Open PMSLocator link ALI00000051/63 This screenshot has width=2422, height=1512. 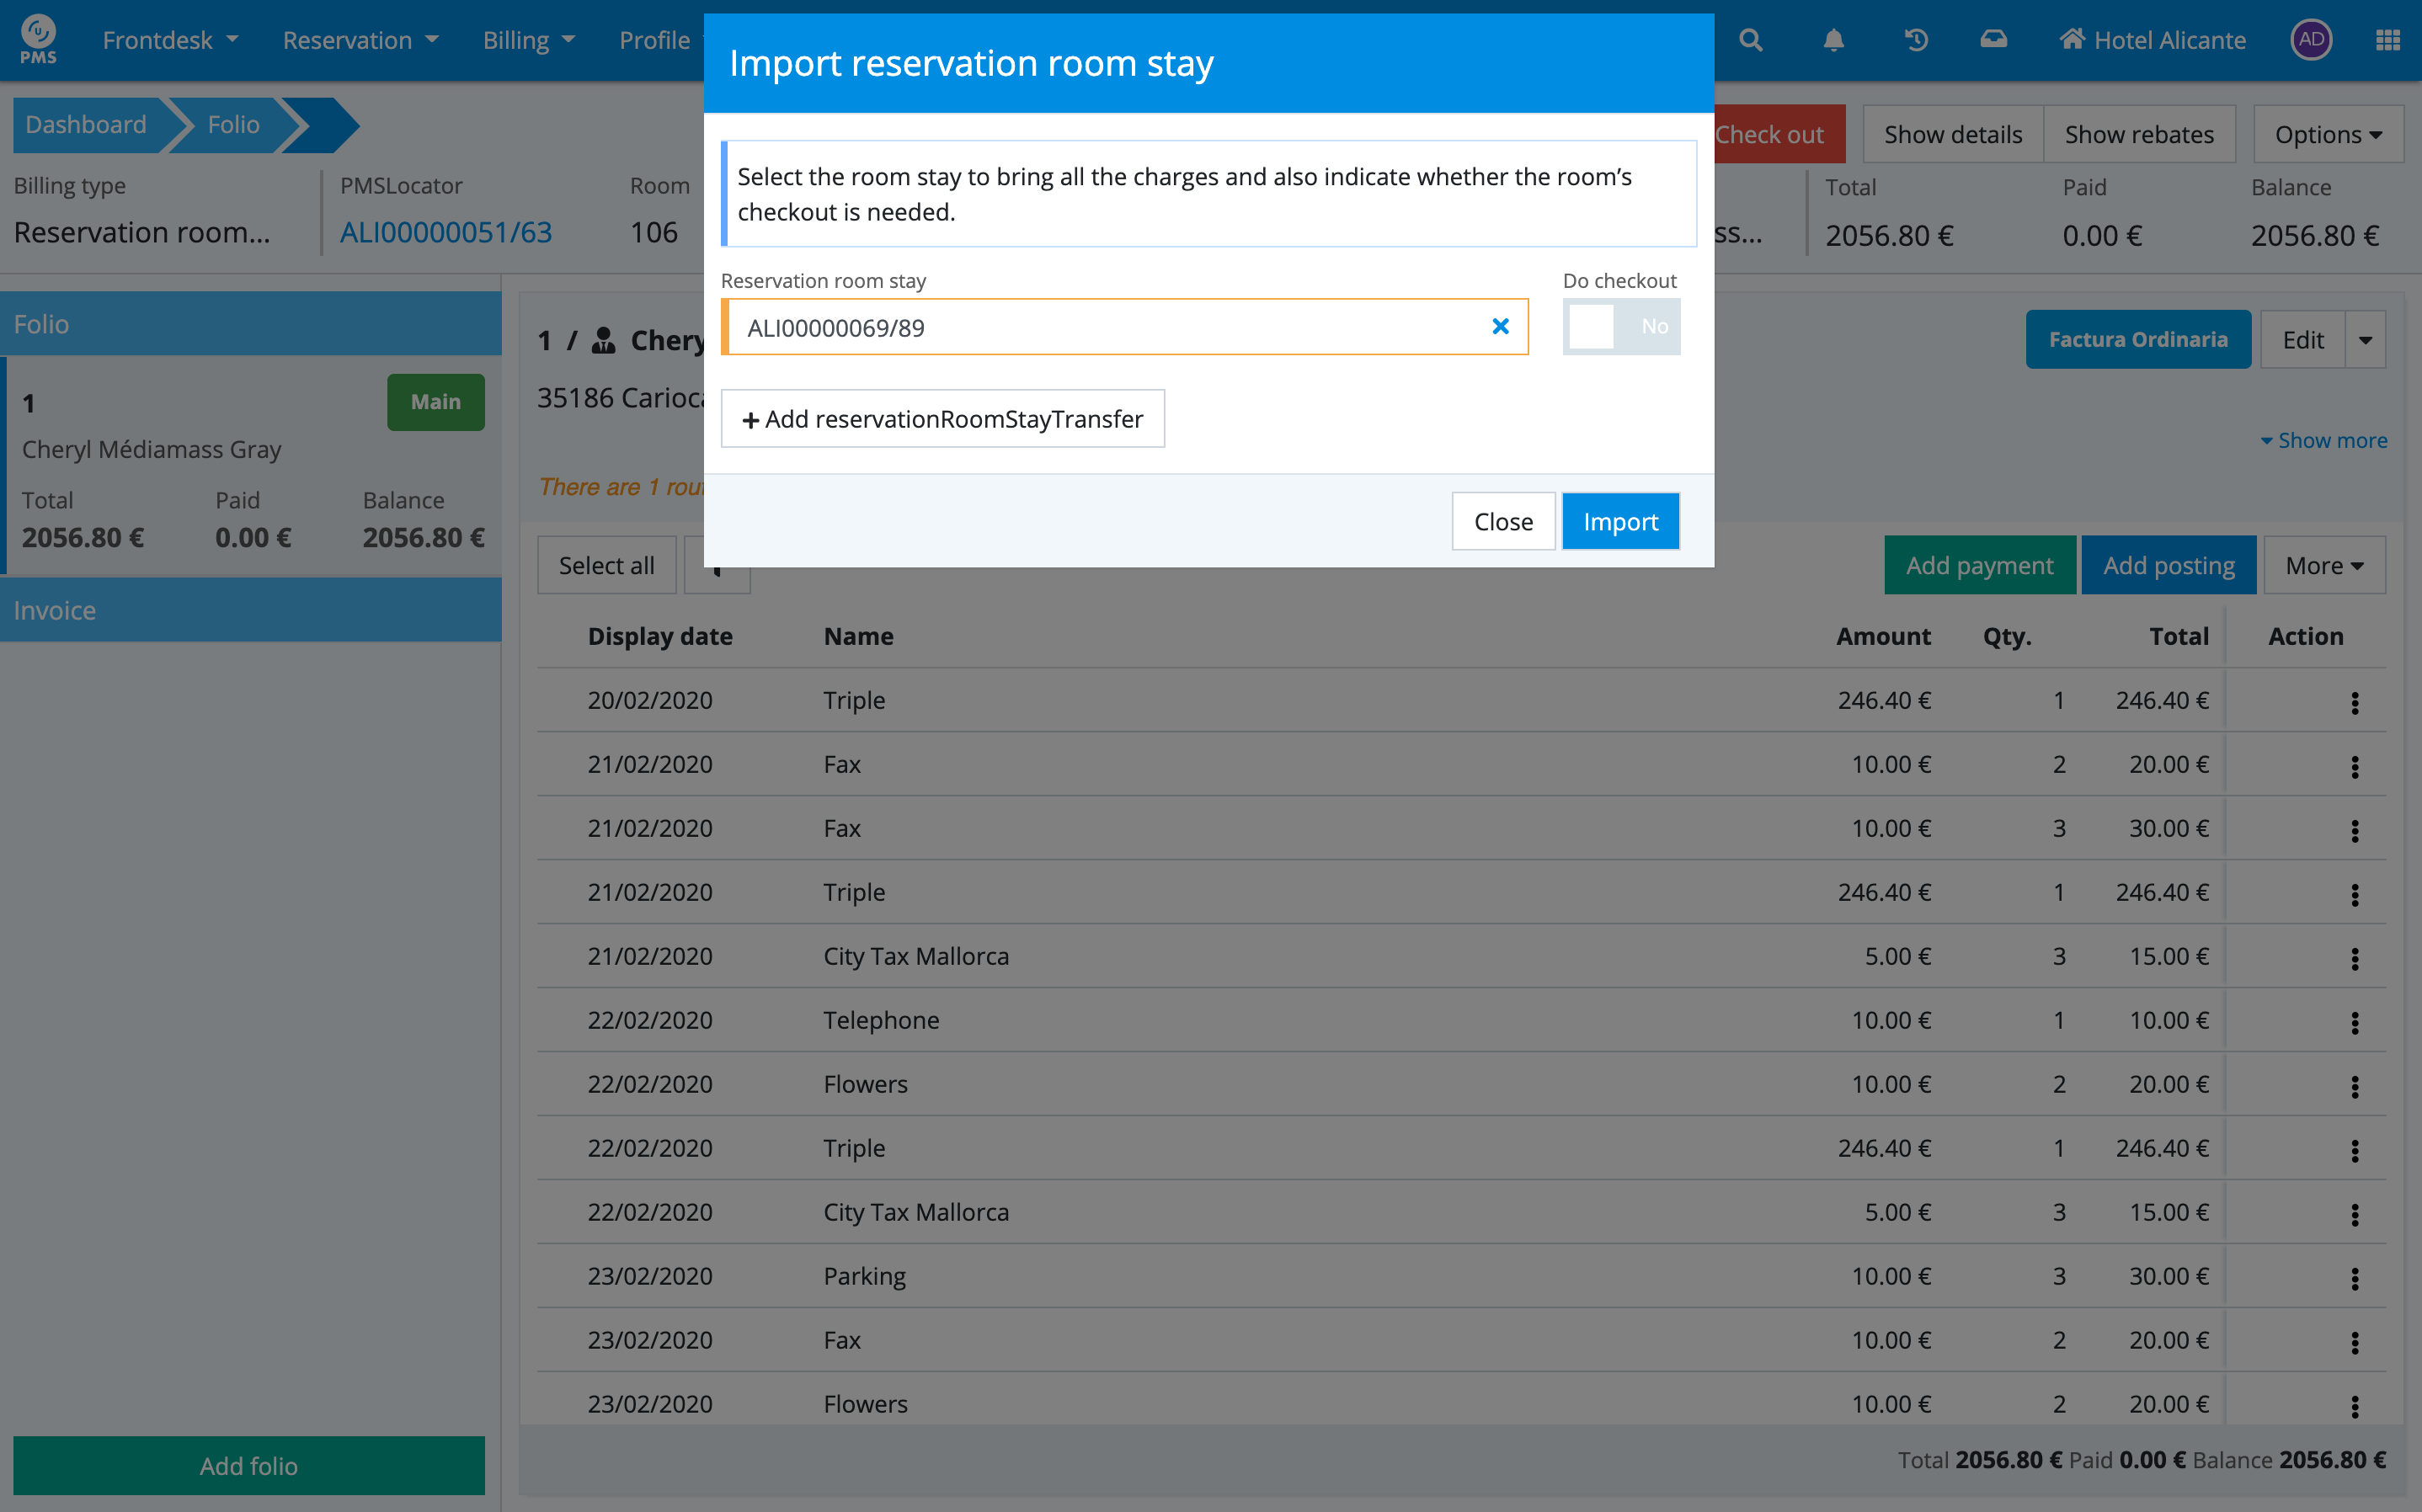coord(446,232)
